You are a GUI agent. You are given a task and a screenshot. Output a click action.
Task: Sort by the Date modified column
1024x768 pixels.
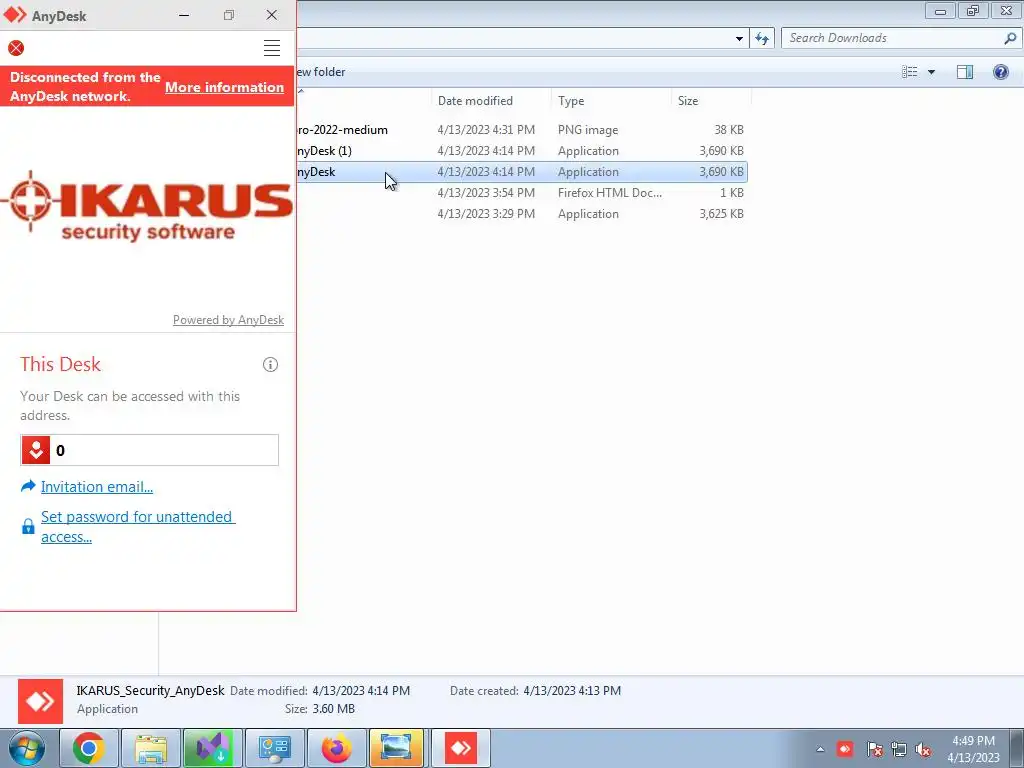(x=491, y=101)
